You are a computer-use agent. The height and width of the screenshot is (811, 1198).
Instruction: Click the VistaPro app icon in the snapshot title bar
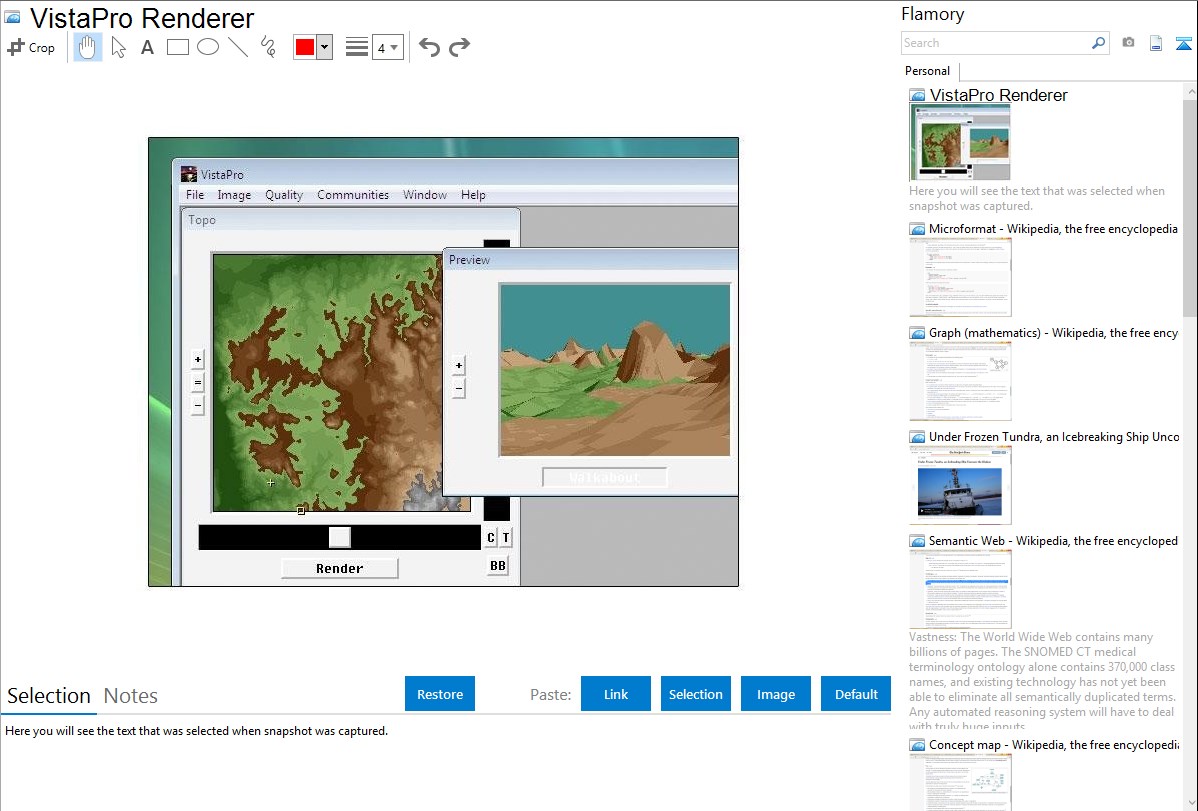(x=189, y=174)
